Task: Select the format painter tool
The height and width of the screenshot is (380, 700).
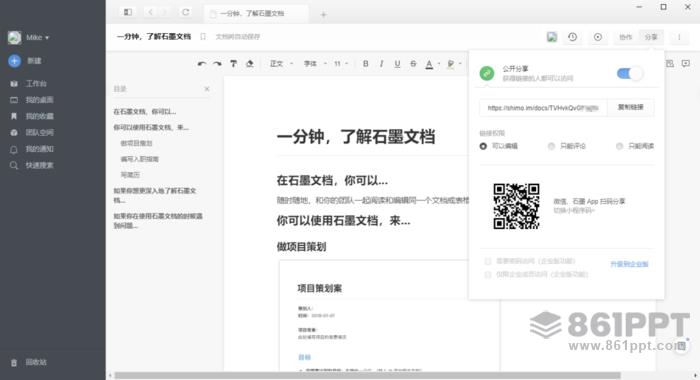Action: tap(233, 64)
